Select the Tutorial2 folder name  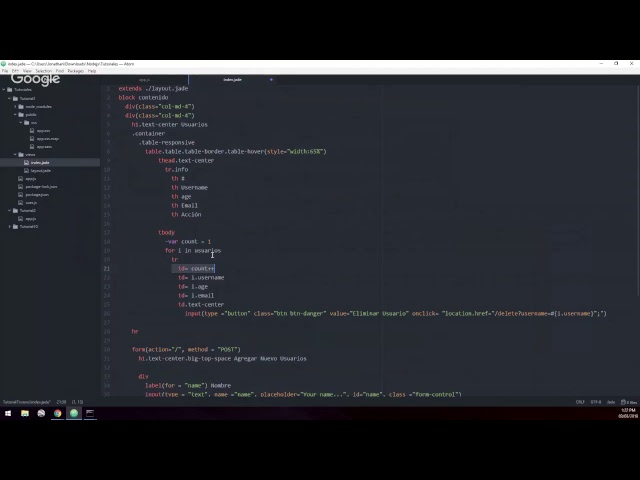[x=28, y=211]
